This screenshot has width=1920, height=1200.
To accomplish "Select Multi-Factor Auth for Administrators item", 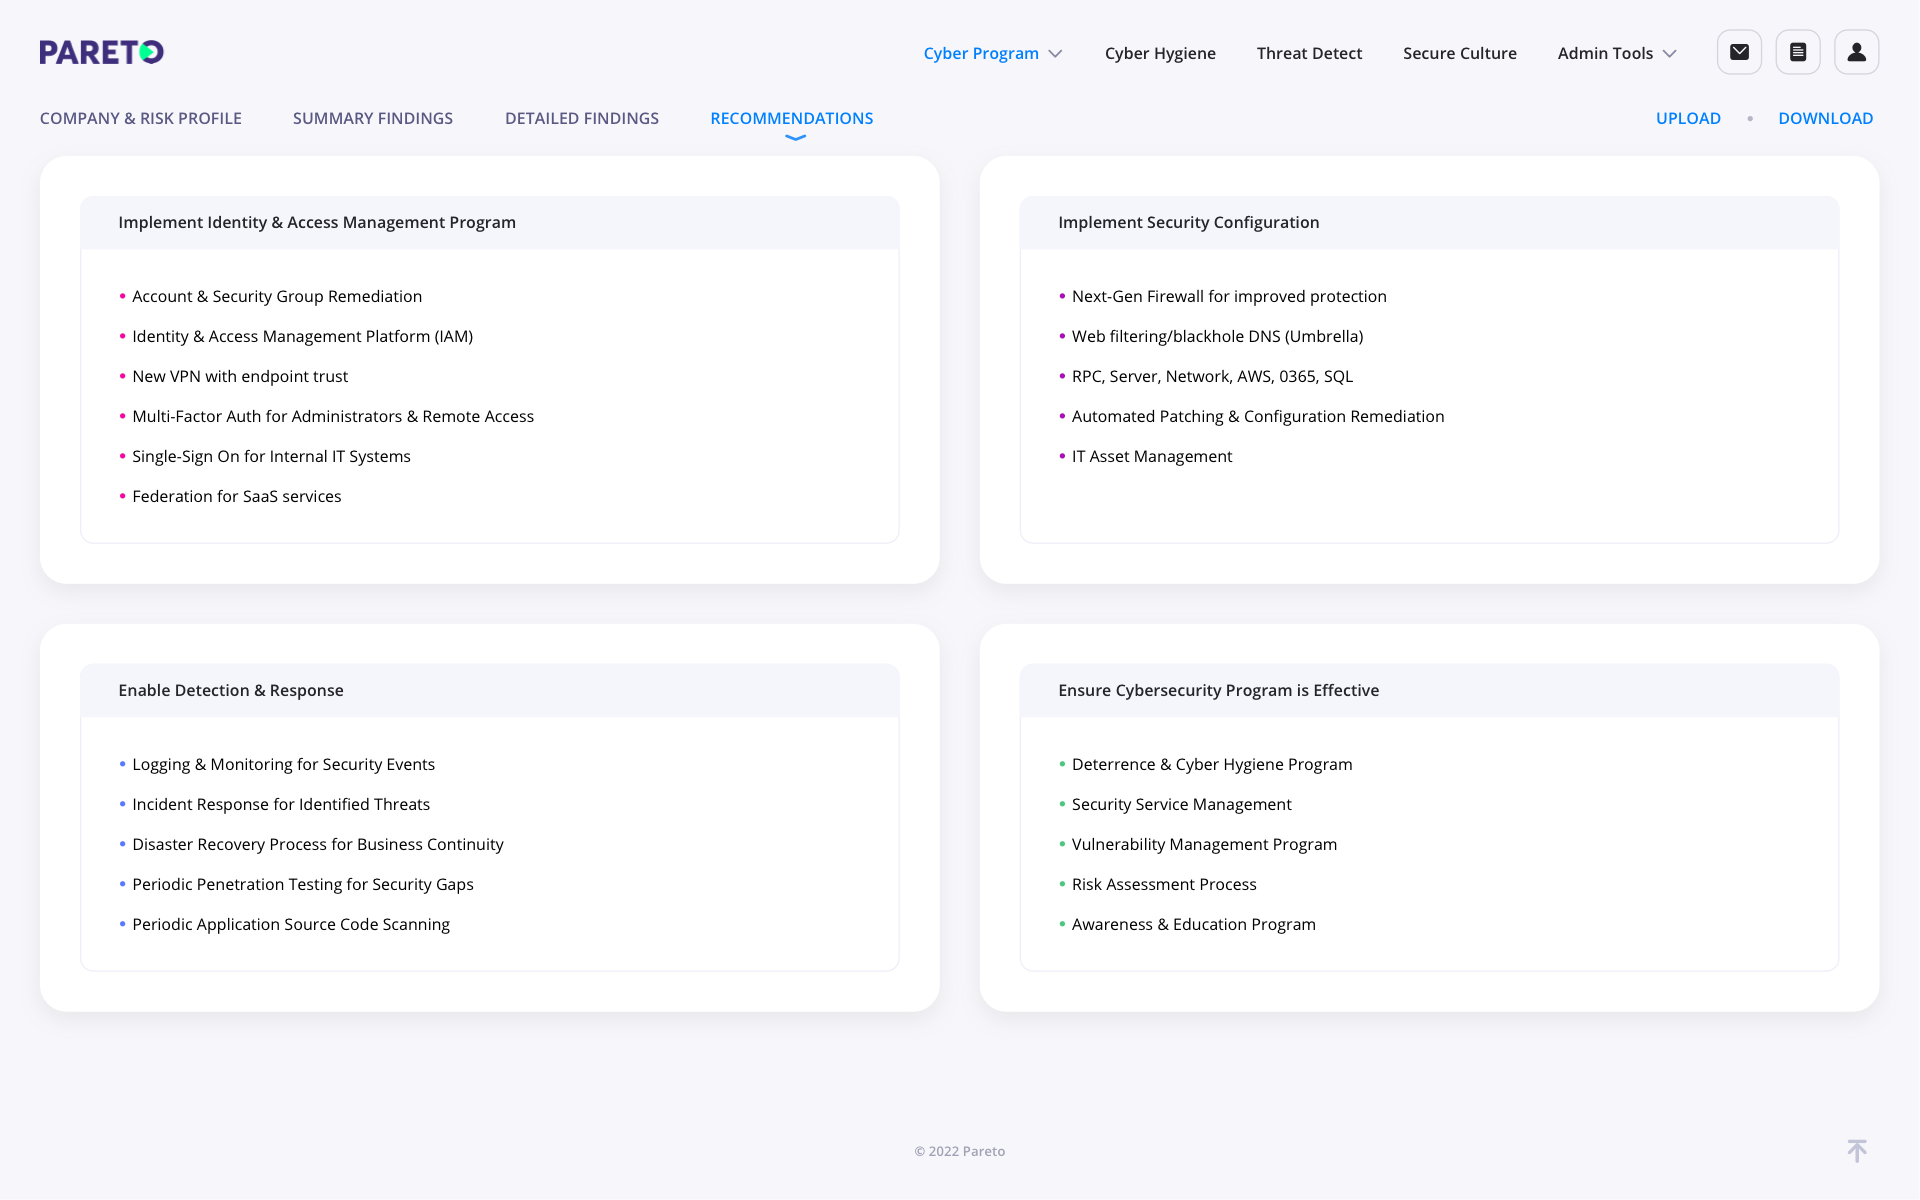I will point(333,416).
